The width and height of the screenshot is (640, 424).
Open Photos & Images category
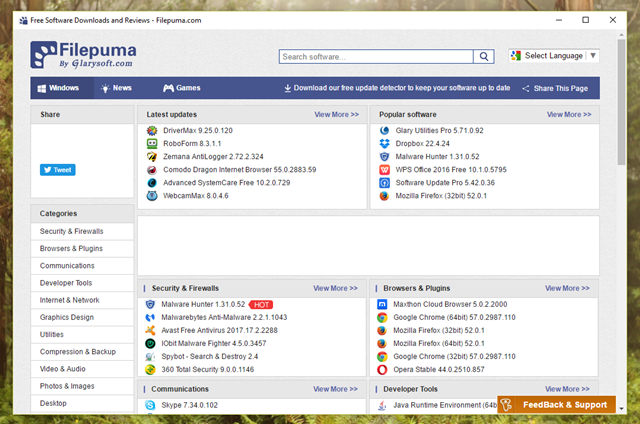click(x=82, y=386)
